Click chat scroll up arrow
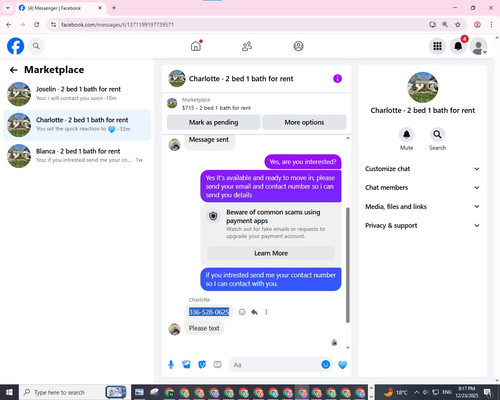Screen dimensions: 500x400 click(348, 138)
